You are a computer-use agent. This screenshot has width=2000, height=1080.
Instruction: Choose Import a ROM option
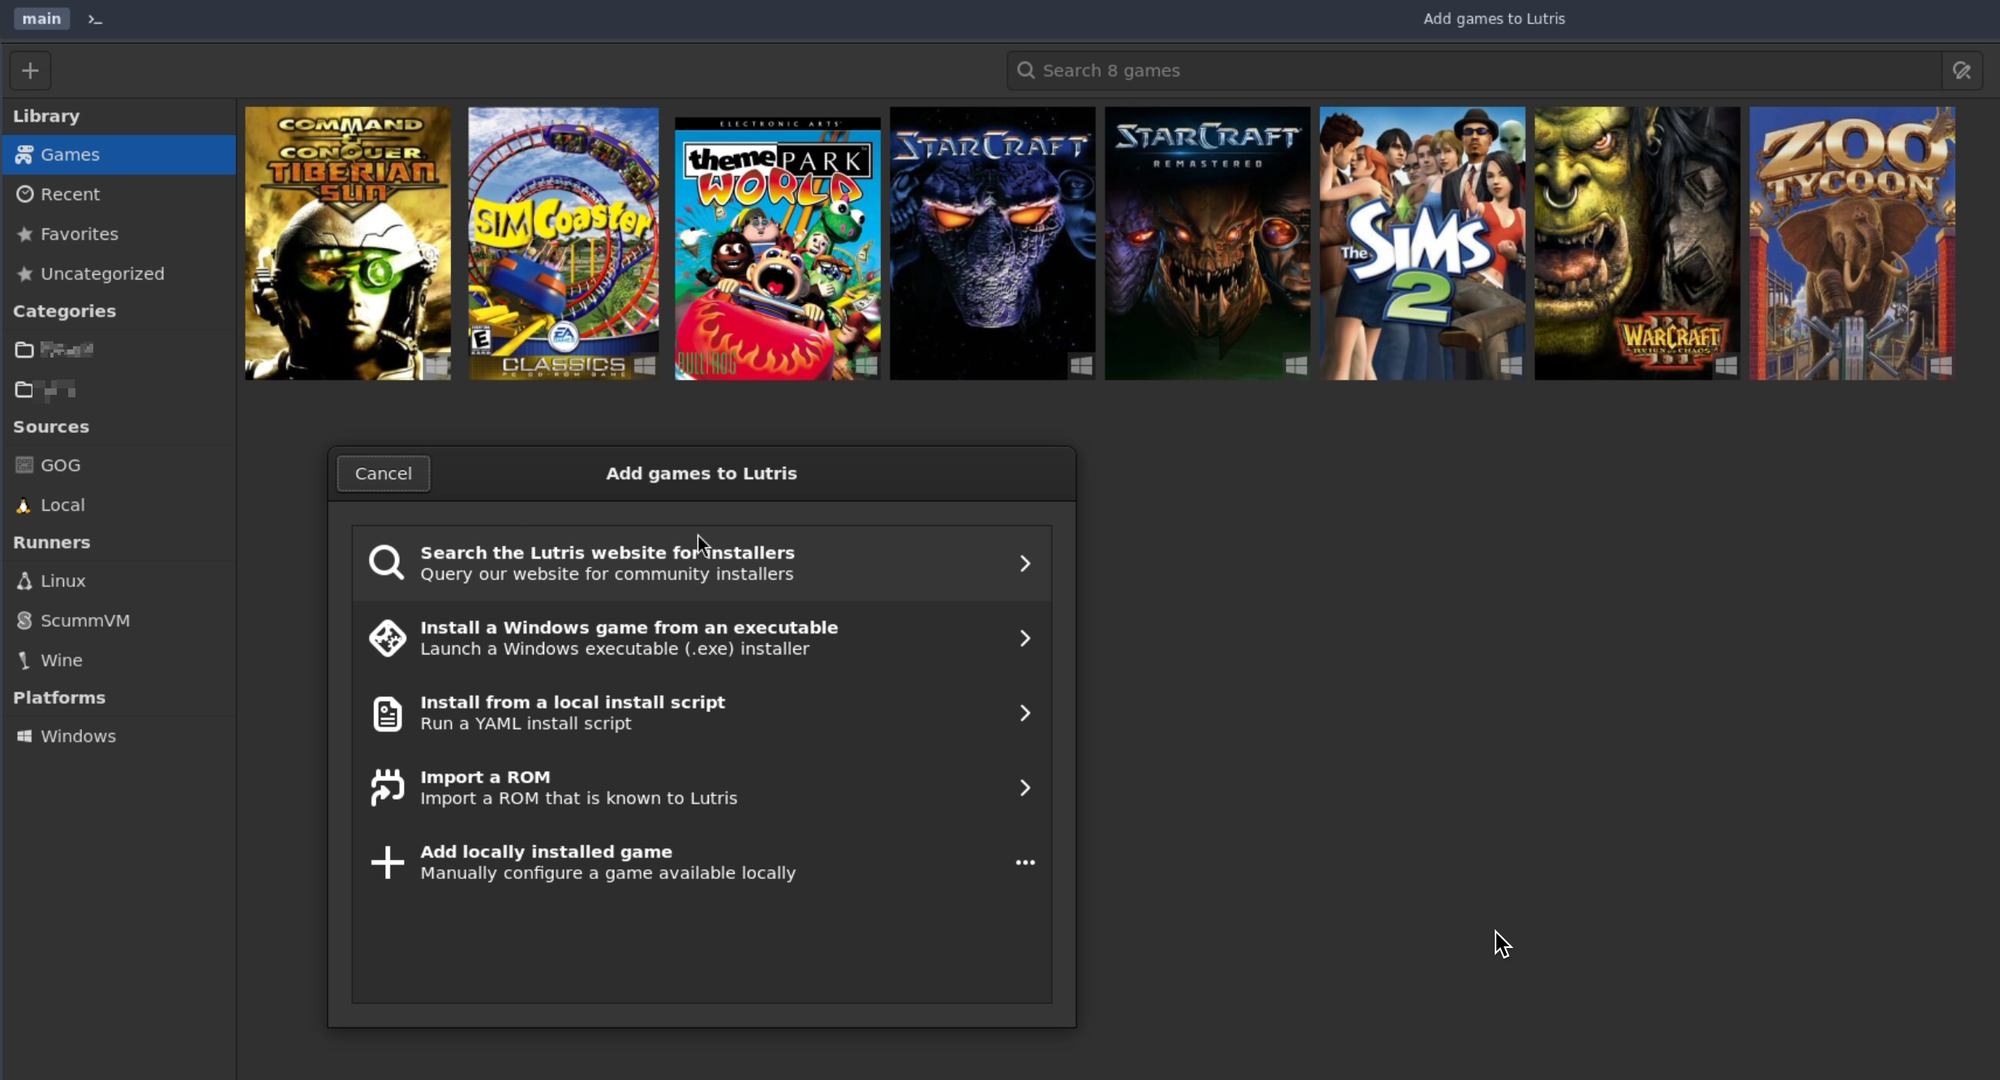tap(702, 788)
